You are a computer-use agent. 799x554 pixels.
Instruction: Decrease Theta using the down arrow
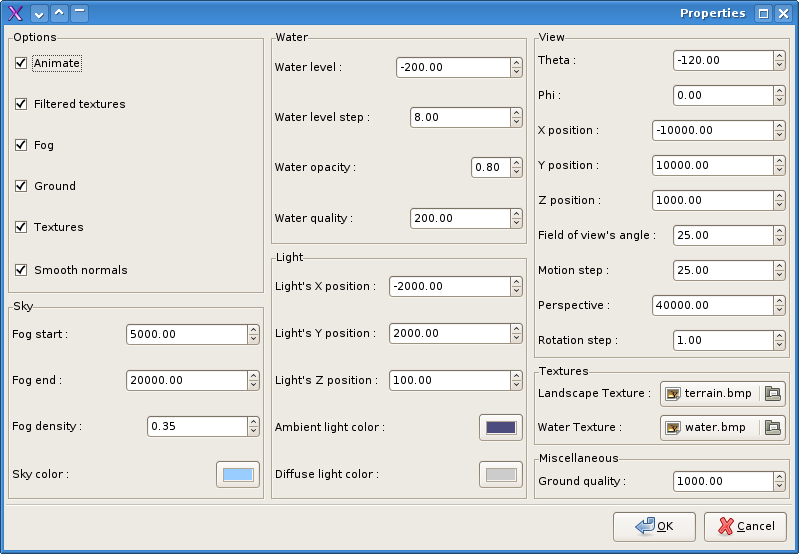click(779, 65)
